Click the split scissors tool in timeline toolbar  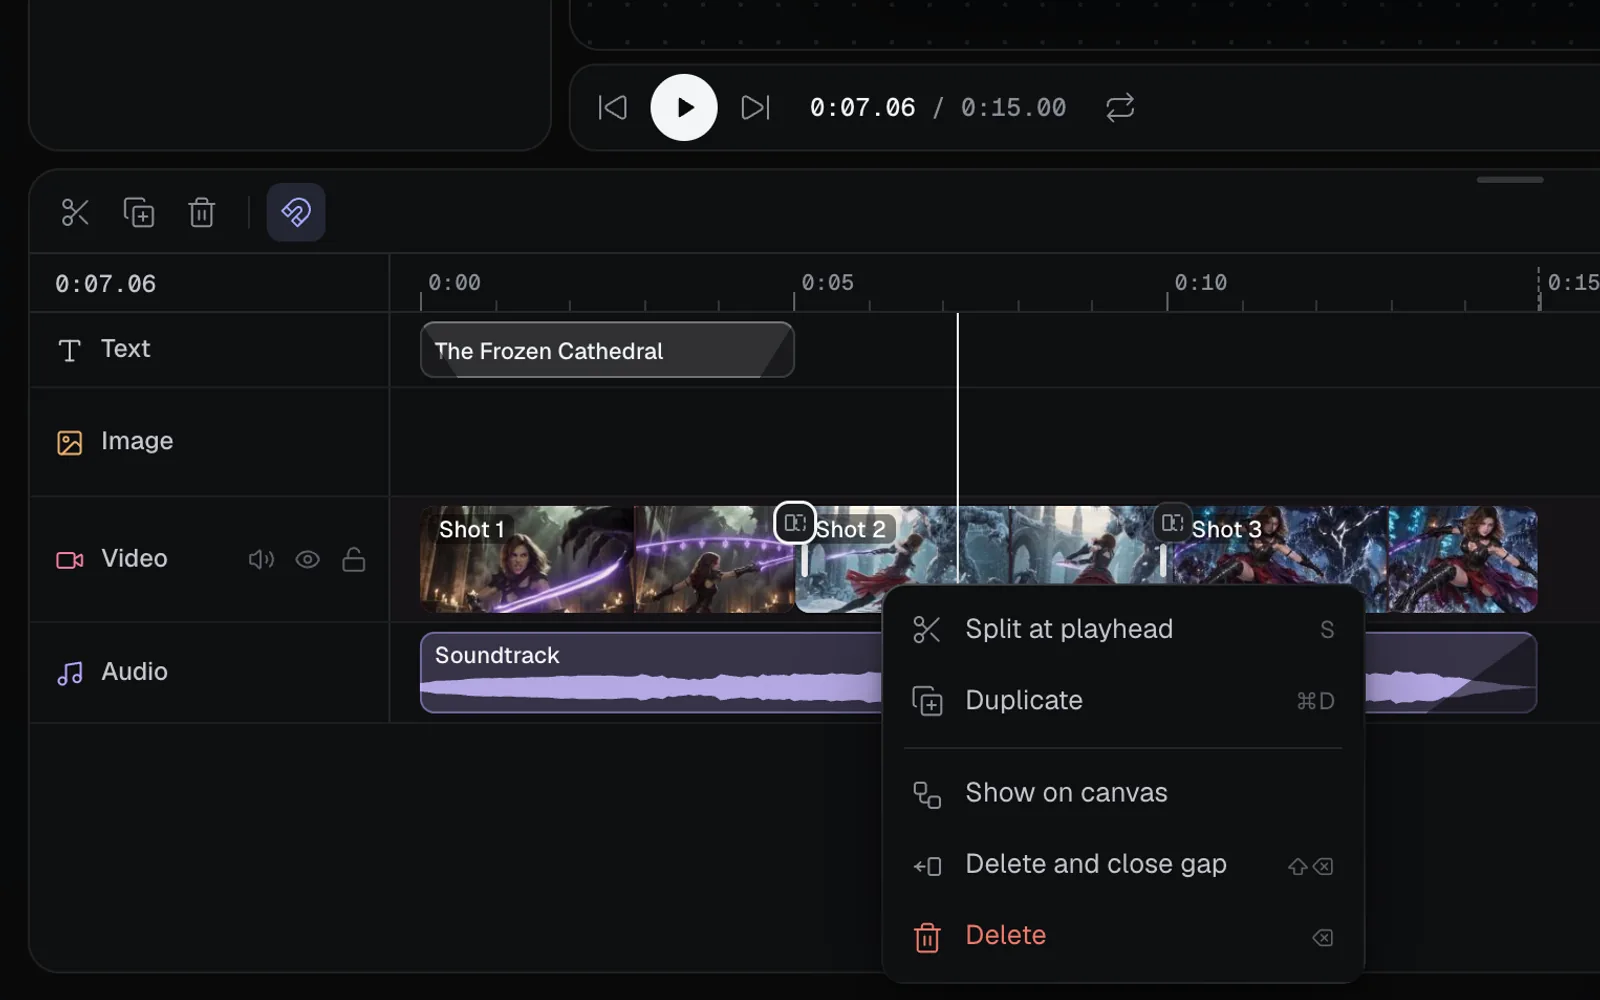pyautogui.click(x=75, y=212)
